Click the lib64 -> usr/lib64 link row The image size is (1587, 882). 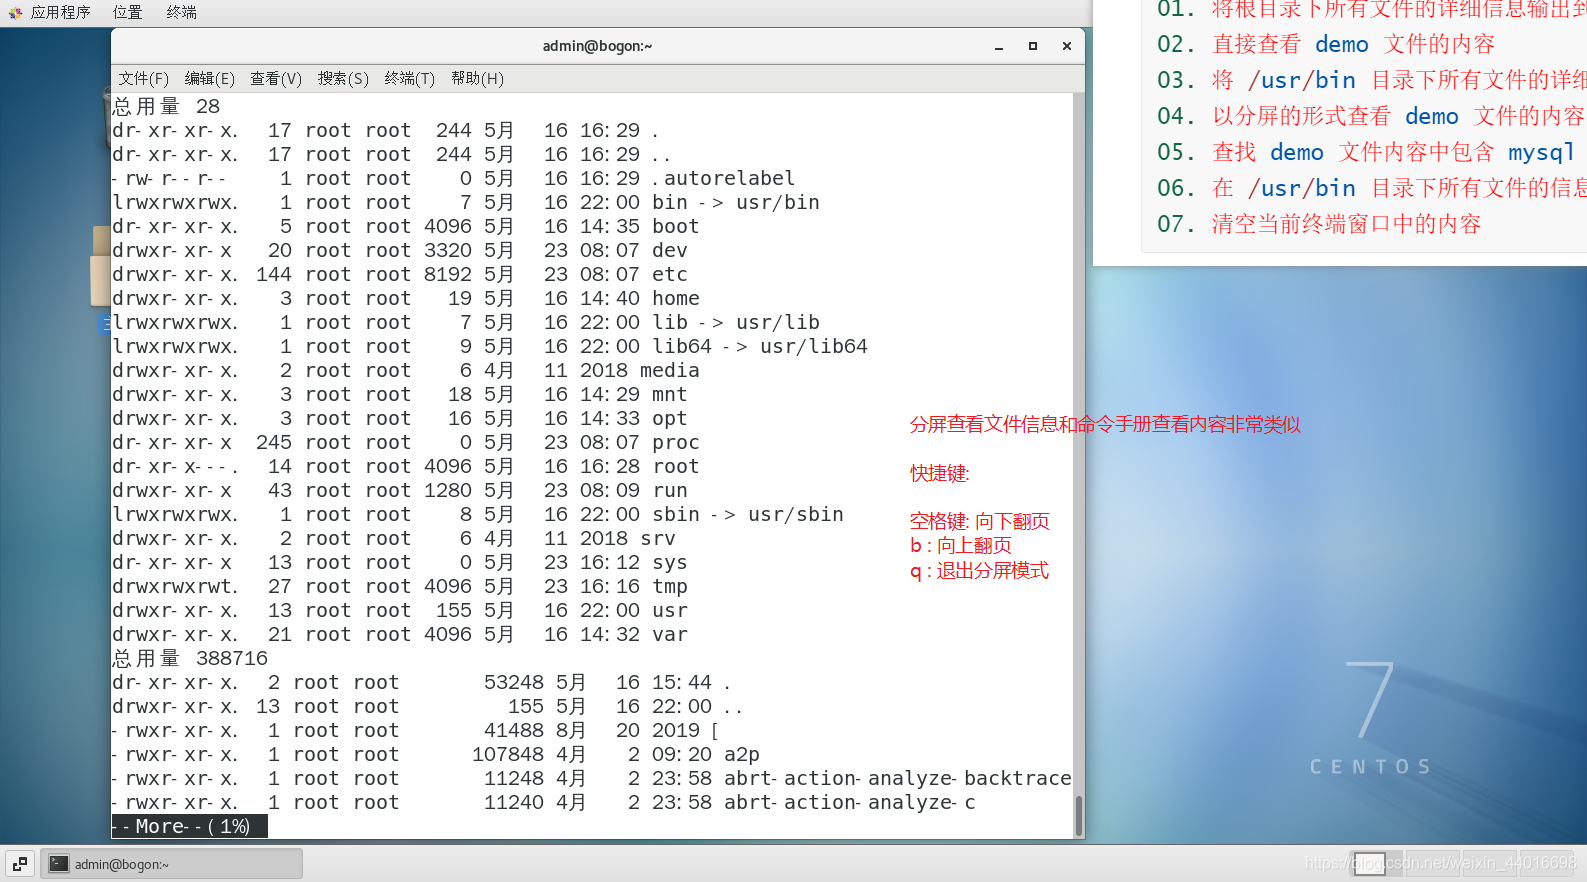click(490, 346)
